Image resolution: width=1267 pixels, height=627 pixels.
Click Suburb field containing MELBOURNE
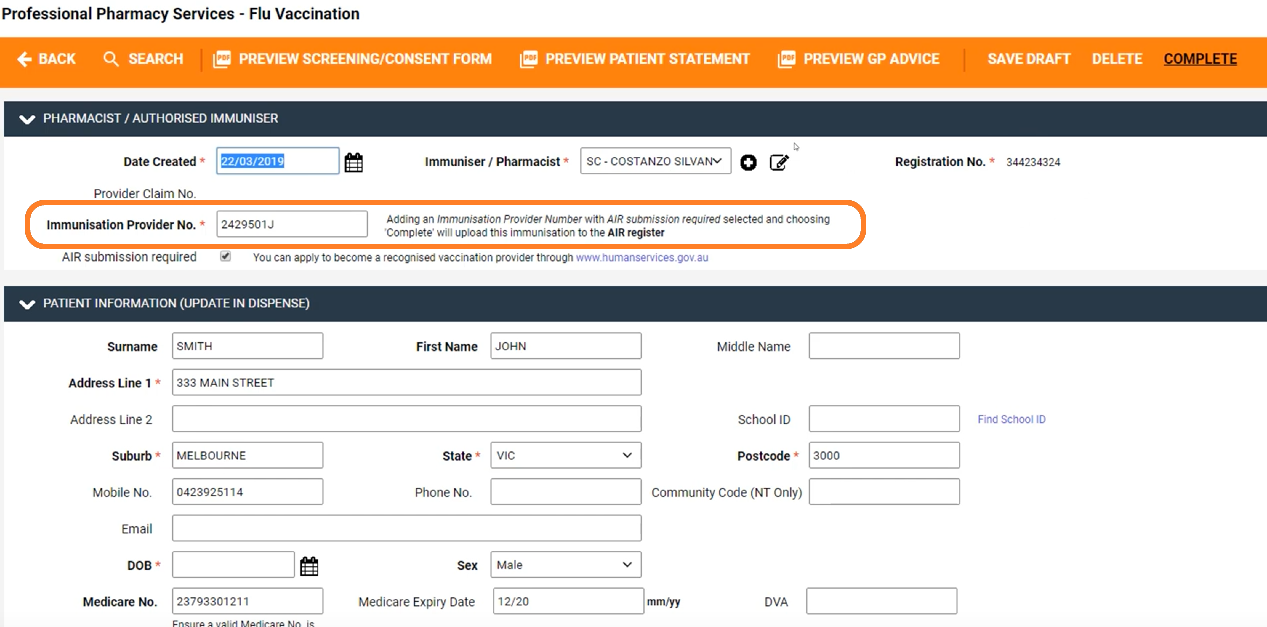(x=247, y=455)
